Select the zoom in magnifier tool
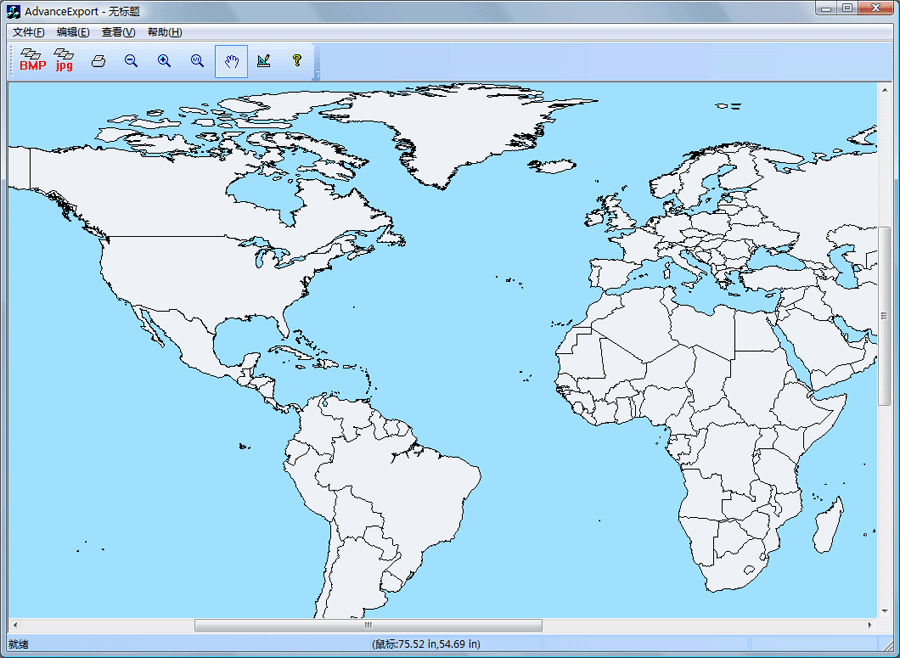This screenshot has height=658, width=900. 164,61
